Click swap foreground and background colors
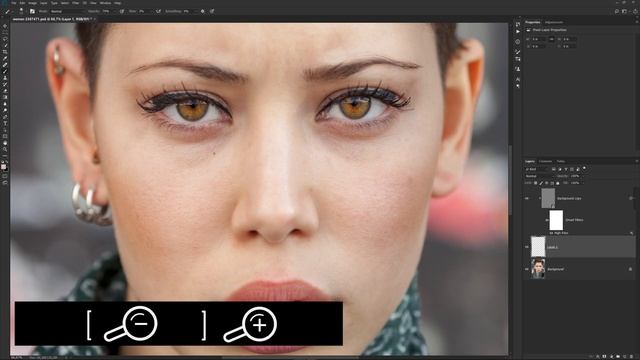 pos(7,161)
